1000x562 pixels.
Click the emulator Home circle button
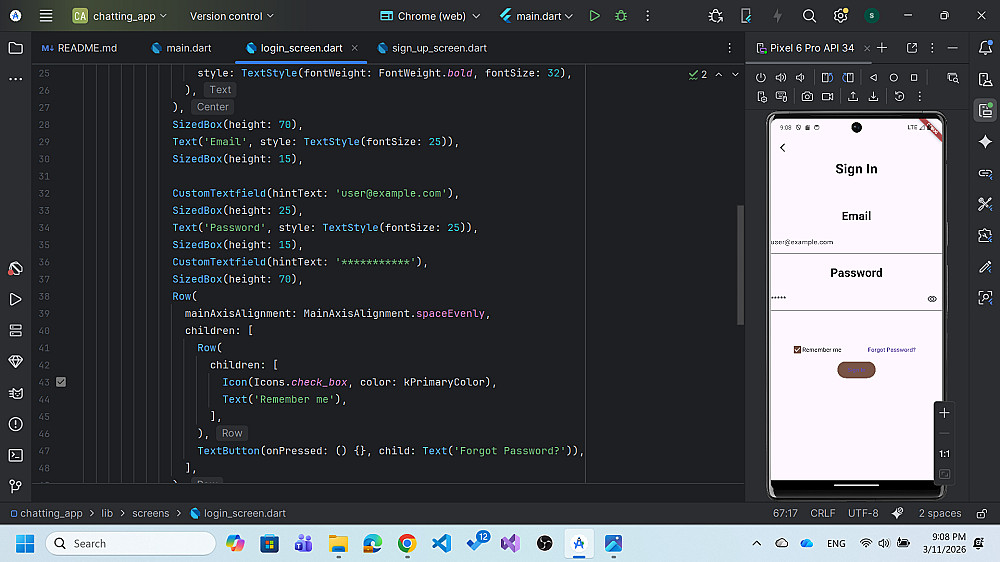click(x=894, y=78)
